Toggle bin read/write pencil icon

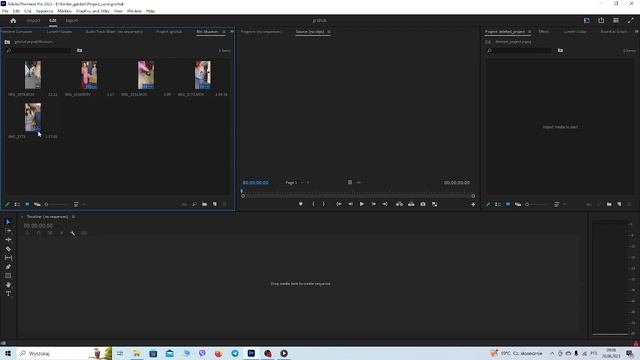pyautogui.click(x=7, y=204)
